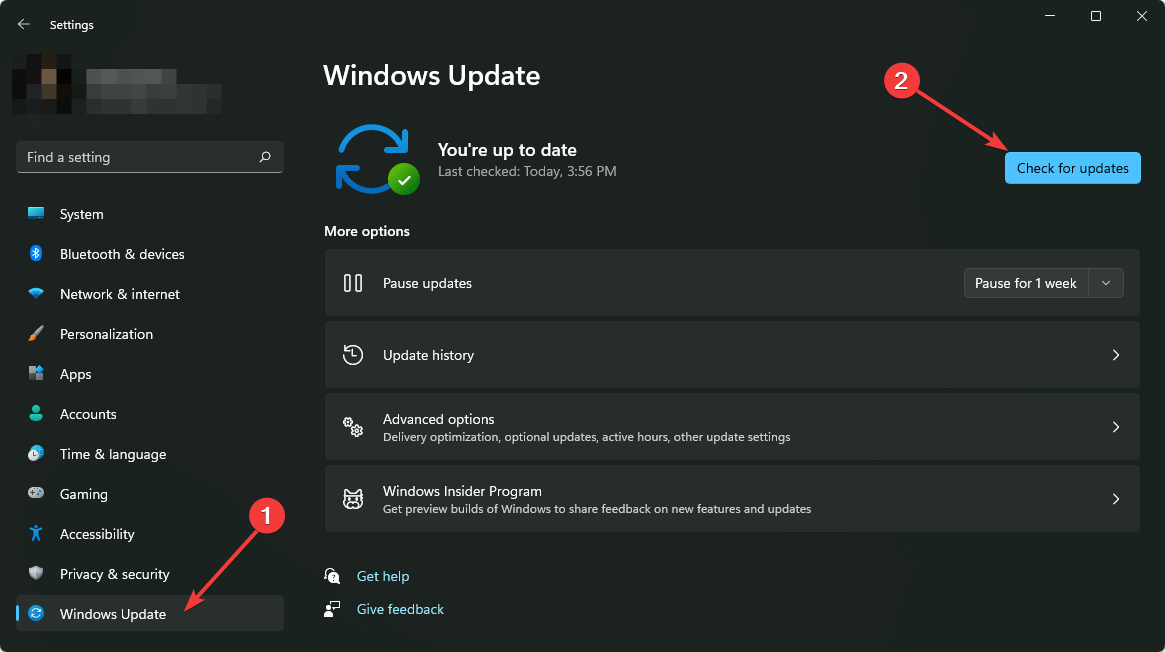Open the System settings icon
The width and height of the screenshot is (1165, 652).
coord(34,213)
